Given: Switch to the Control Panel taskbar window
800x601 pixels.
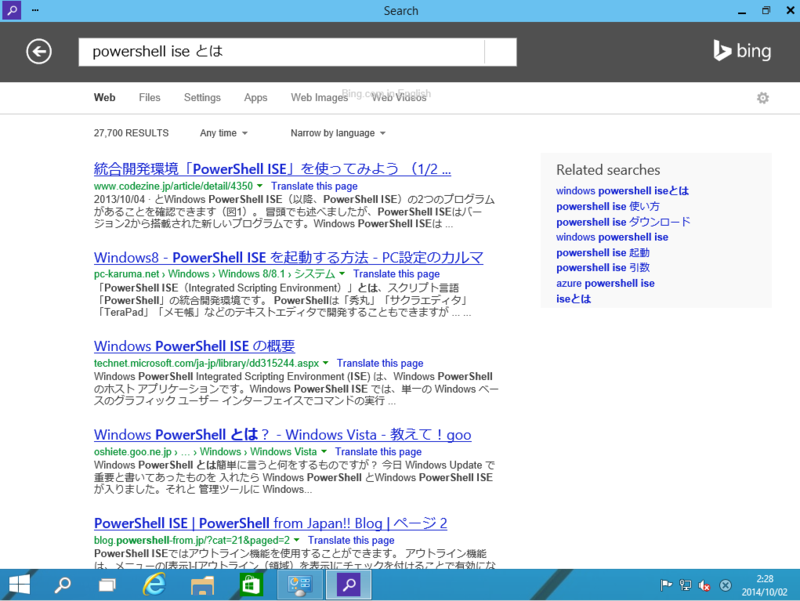Looking at the screenshot, I should point(299,585).
